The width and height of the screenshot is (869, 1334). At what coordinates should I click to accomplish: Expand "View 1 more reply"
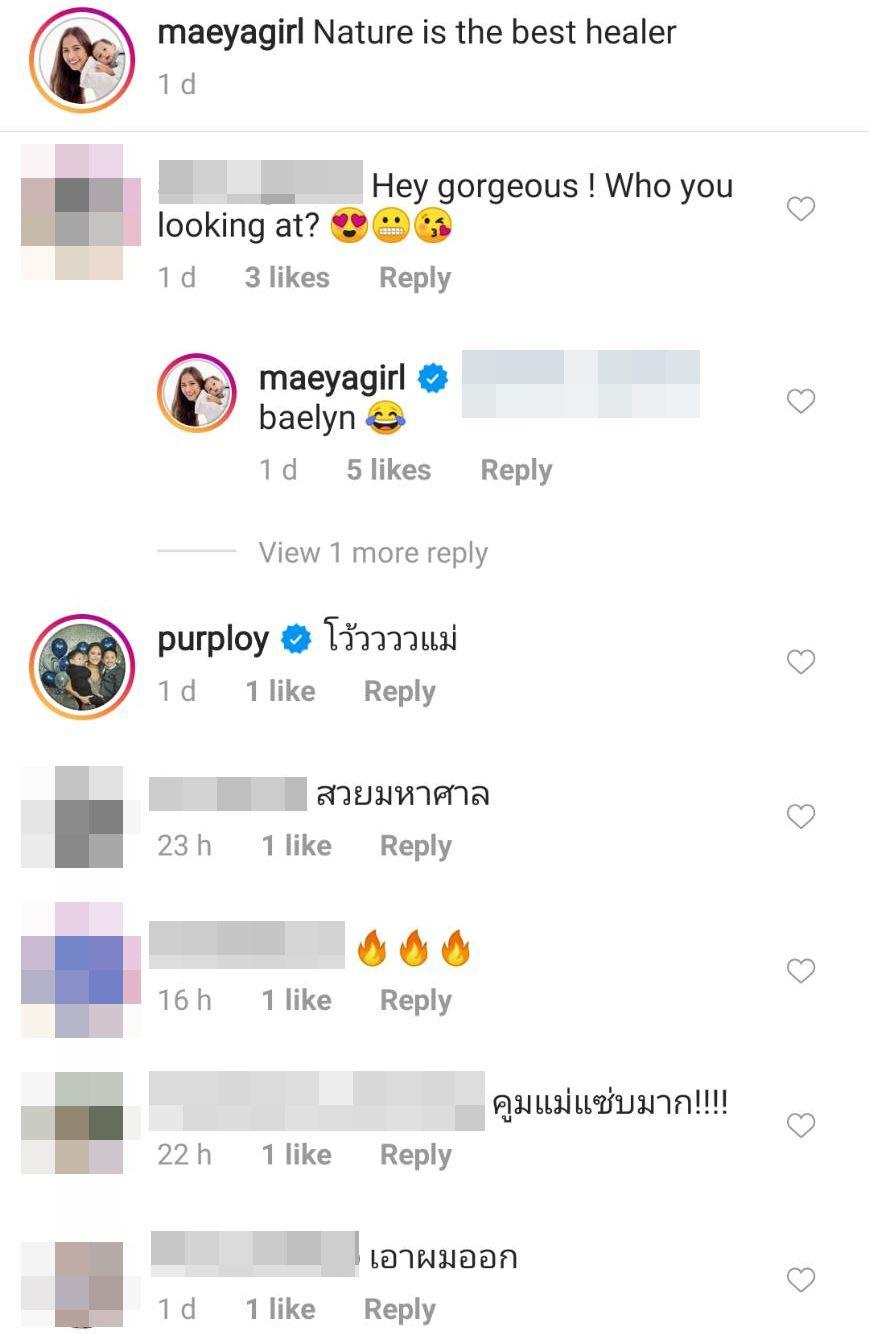pyautogui.click(x=373, y=553)
